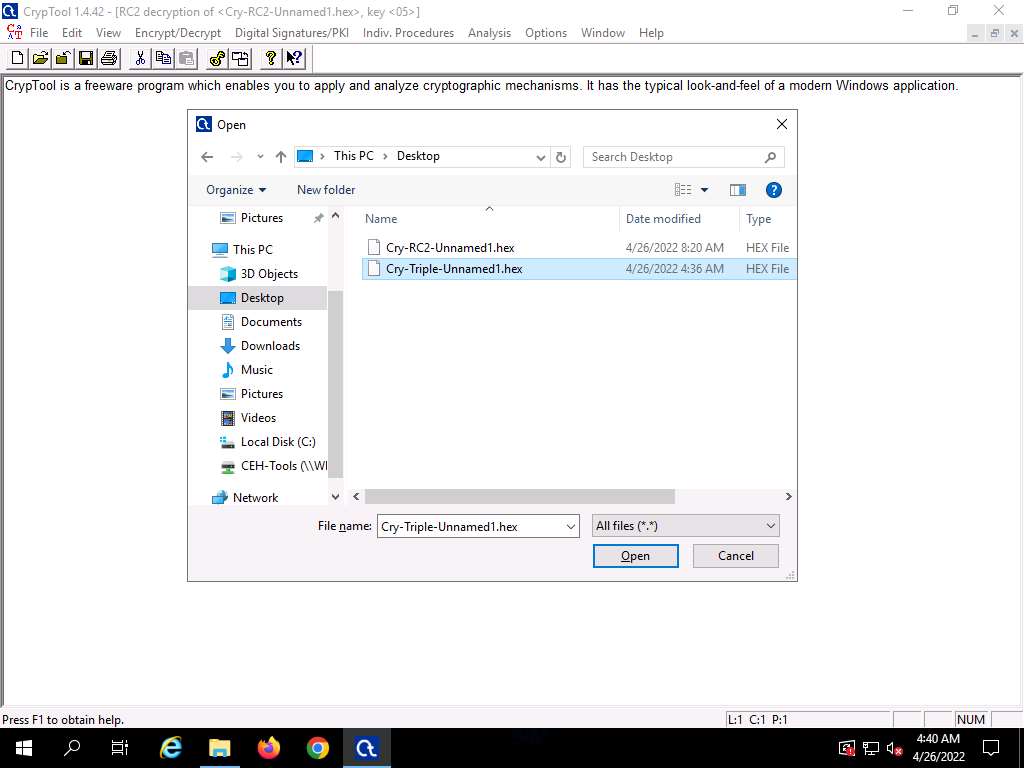Click the Cut scissors toolbar icon
The image size is (1024, 768).
[140, 58]
